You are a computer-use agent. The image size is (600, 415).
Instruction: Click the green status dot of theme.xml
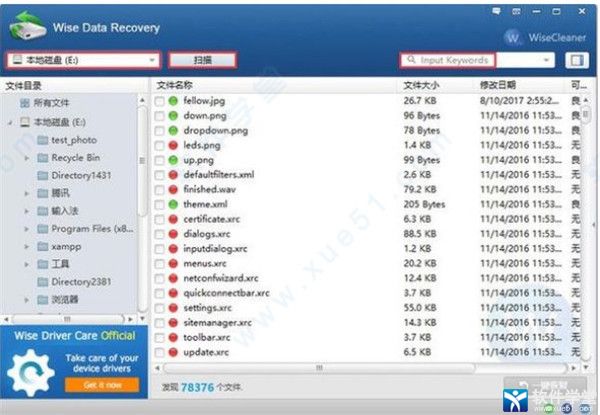[173, 204]
